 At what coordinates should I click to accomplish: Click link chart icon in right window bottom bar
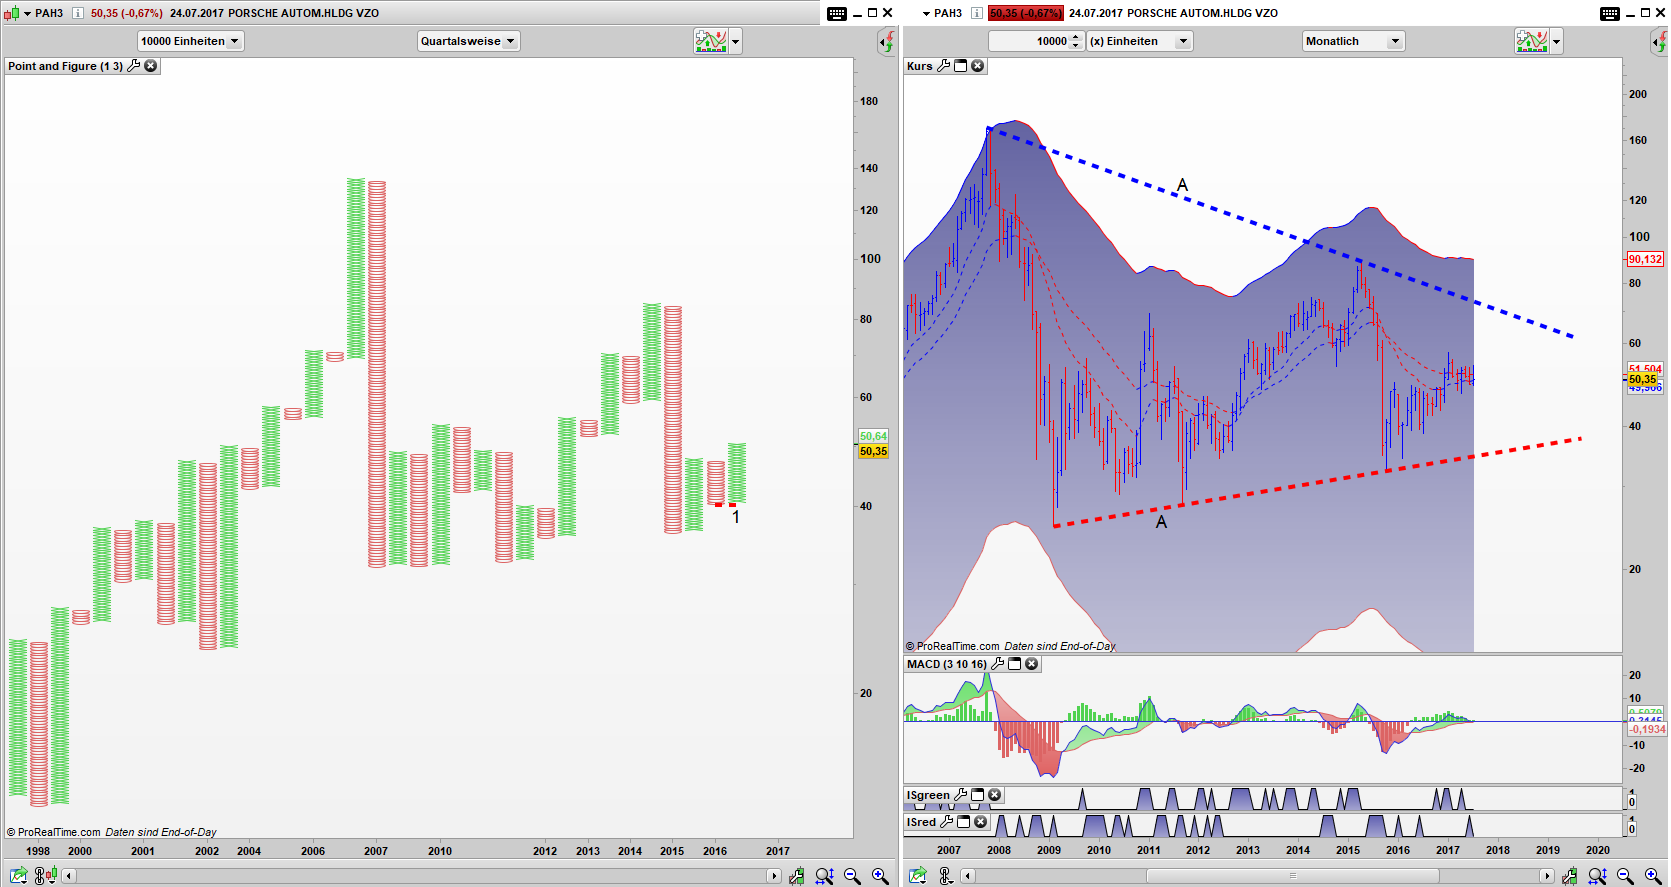click(x=946, y=876)
